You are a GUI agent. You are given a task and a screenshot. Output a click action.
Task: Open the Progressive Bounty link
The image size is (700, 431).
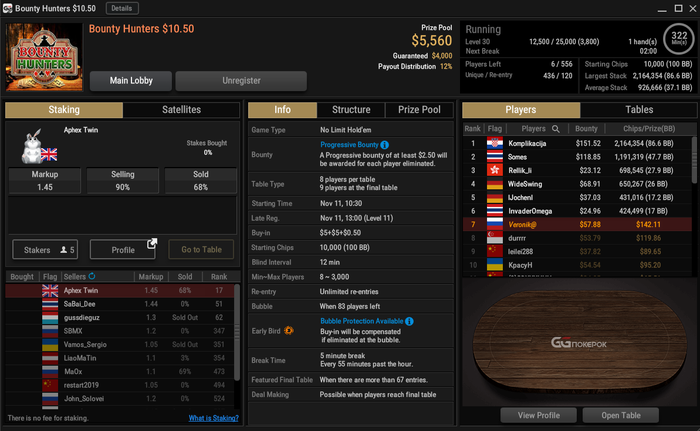click(x=349, y=145)
